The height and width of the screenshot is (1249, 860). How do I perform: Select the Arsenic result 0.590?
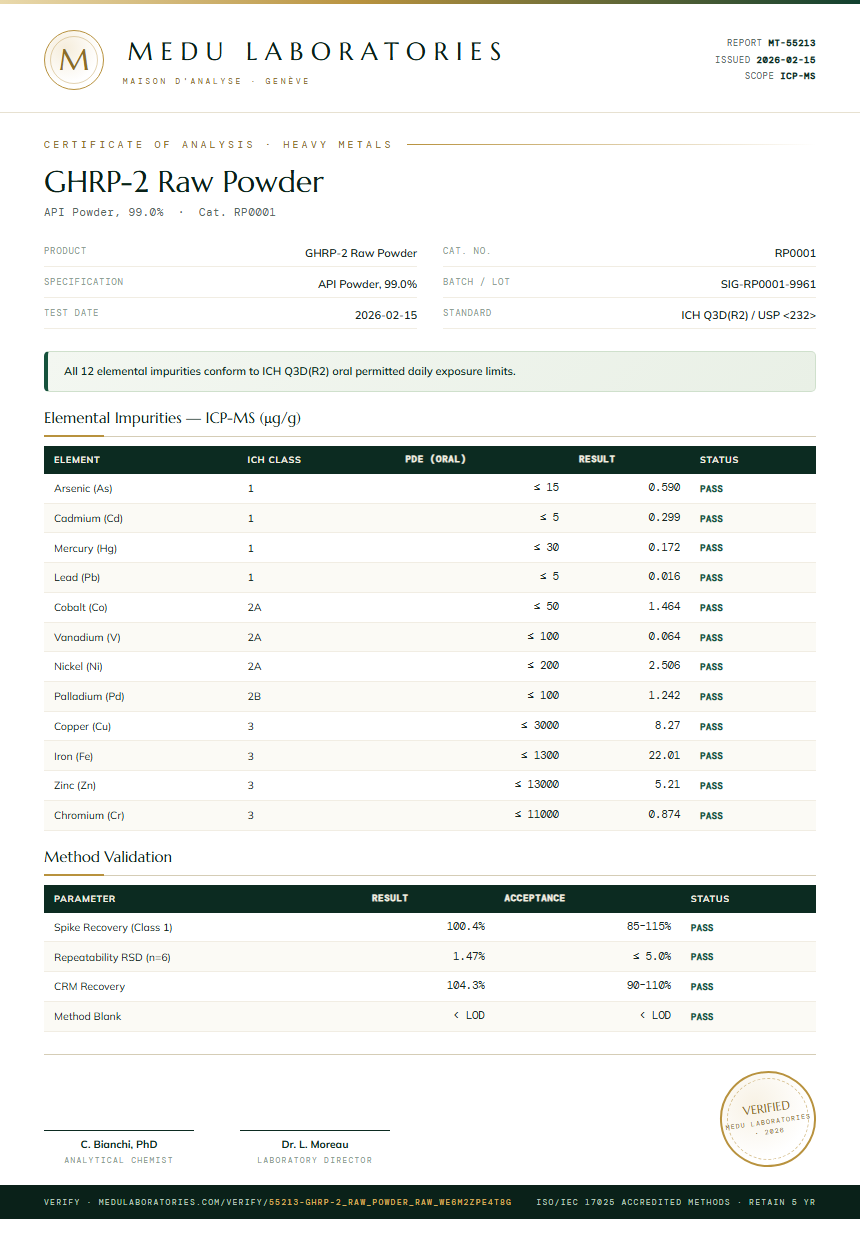[664, 488]
